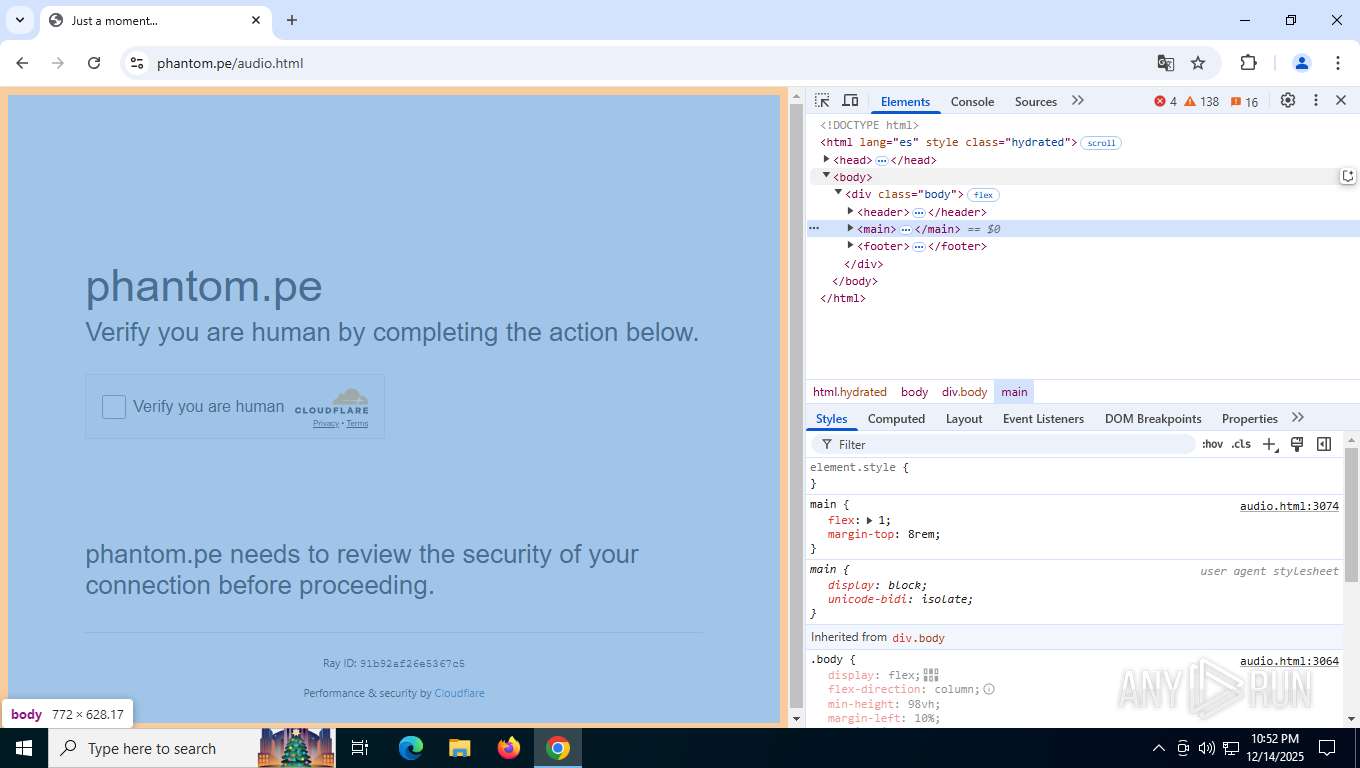
Task: Activate the inspect element picker tool
Action: coord(822,101)
